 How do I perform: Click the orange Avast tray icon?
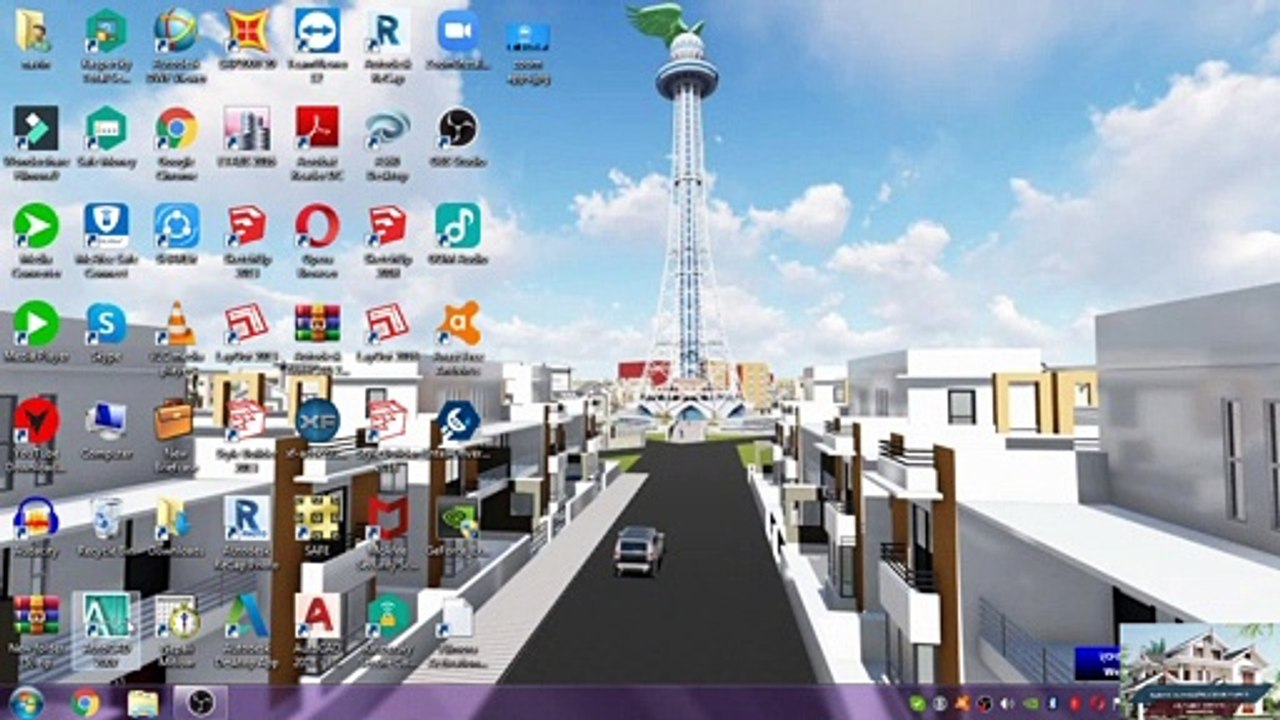[962, 703]
